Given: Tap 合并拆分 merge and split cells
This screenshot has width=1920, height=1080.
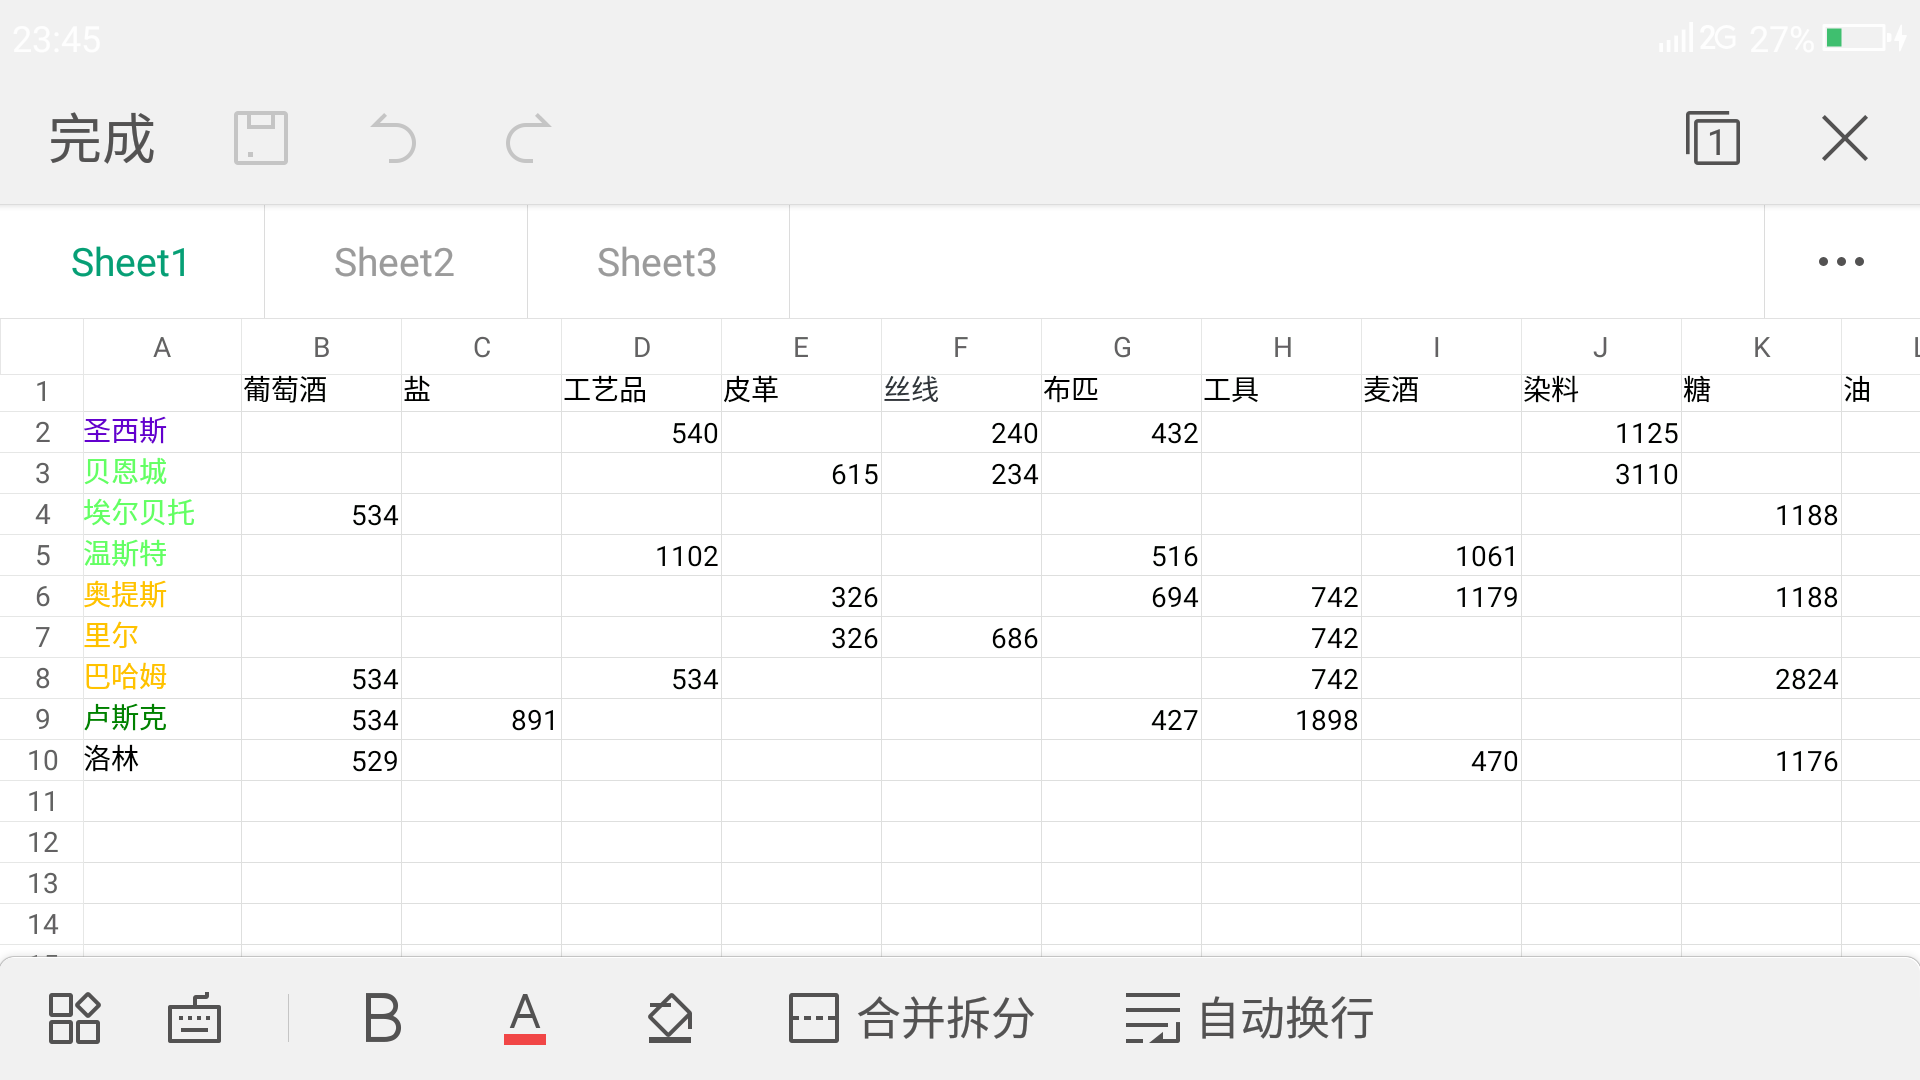Looking at the screenshot, I should pos(911,1018).
